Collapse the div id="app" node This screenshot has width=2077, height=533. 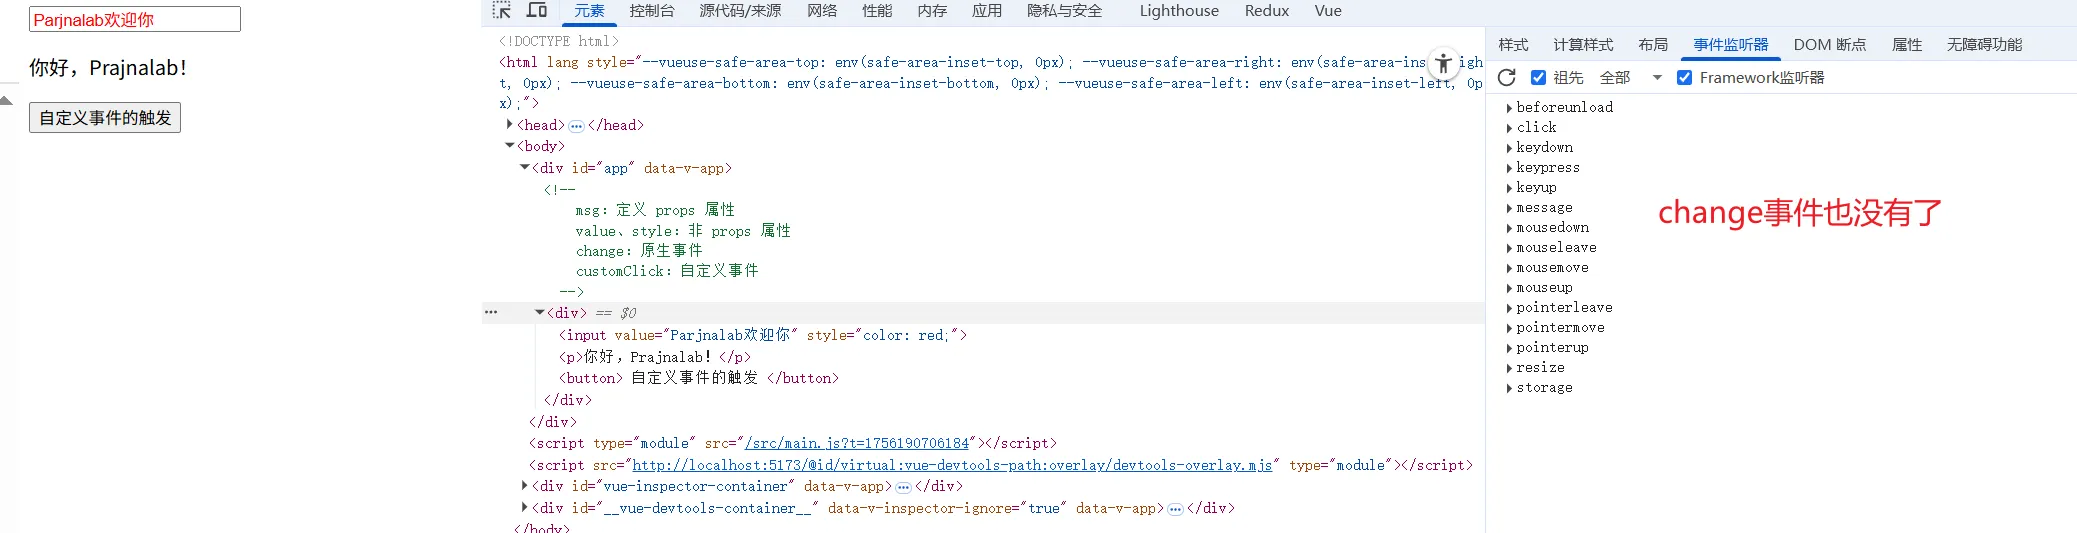524,168
